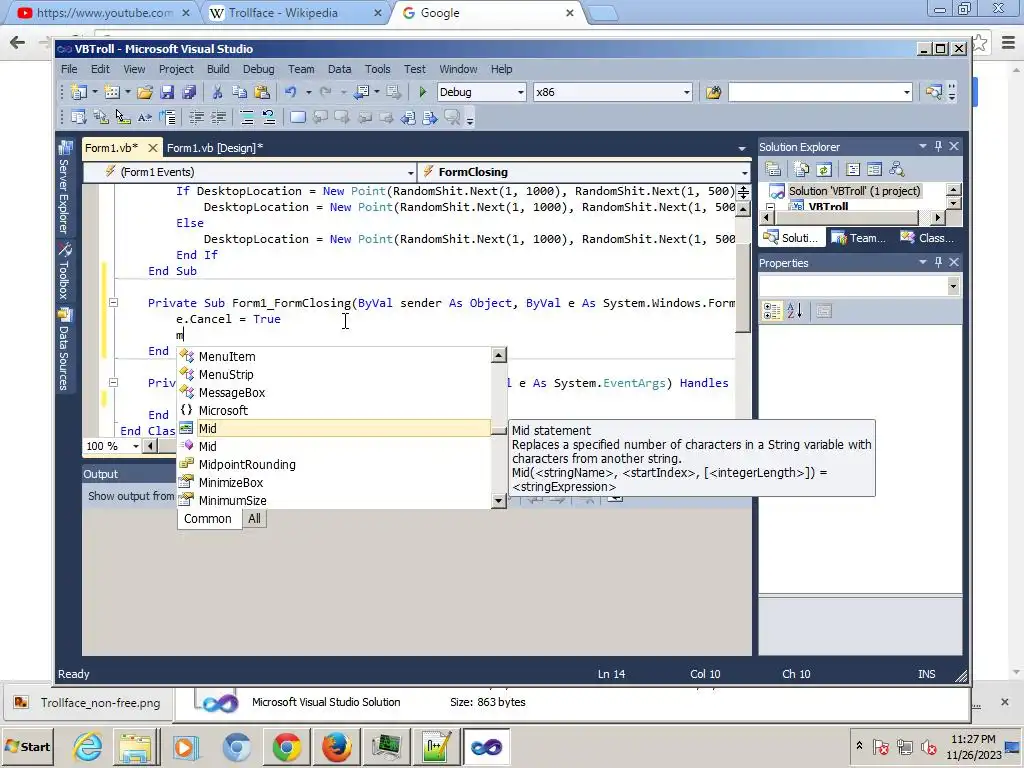Uncomment the selected lines icon
This screenshot has width=1024, height=768.
[x=268, y=118]
